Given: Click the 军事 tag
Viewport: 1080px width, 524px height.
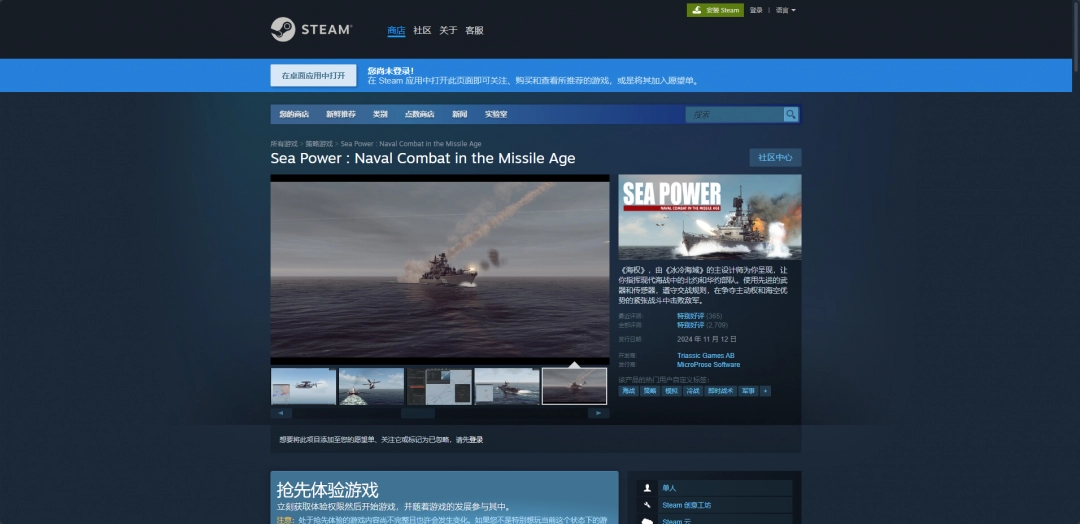Looking at the screenshot, I should point(747,391).
